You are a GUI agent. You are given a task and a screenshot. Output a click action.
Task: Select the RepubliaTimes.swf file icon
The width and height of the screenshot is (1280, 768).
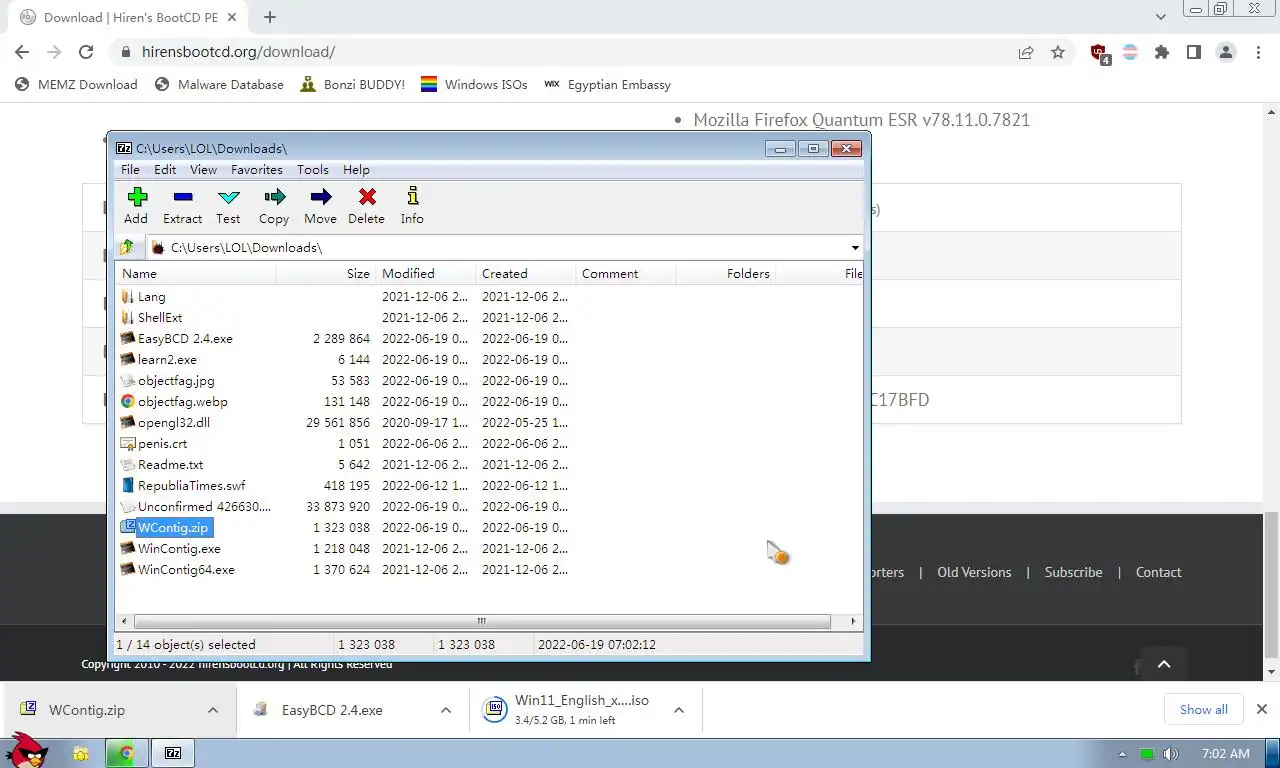point(127,485)
